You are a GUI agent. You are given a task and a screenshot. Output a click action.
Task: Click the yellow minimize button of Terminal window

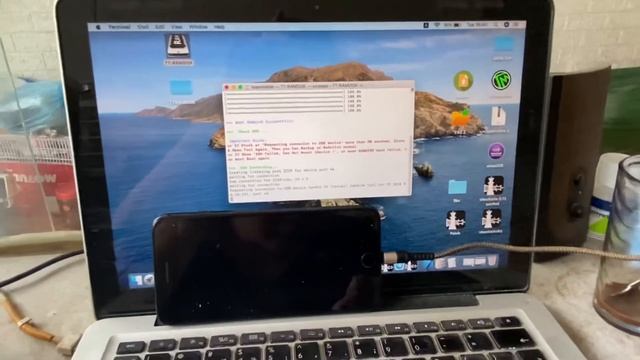pyautogui.click(x=234, y=87)
